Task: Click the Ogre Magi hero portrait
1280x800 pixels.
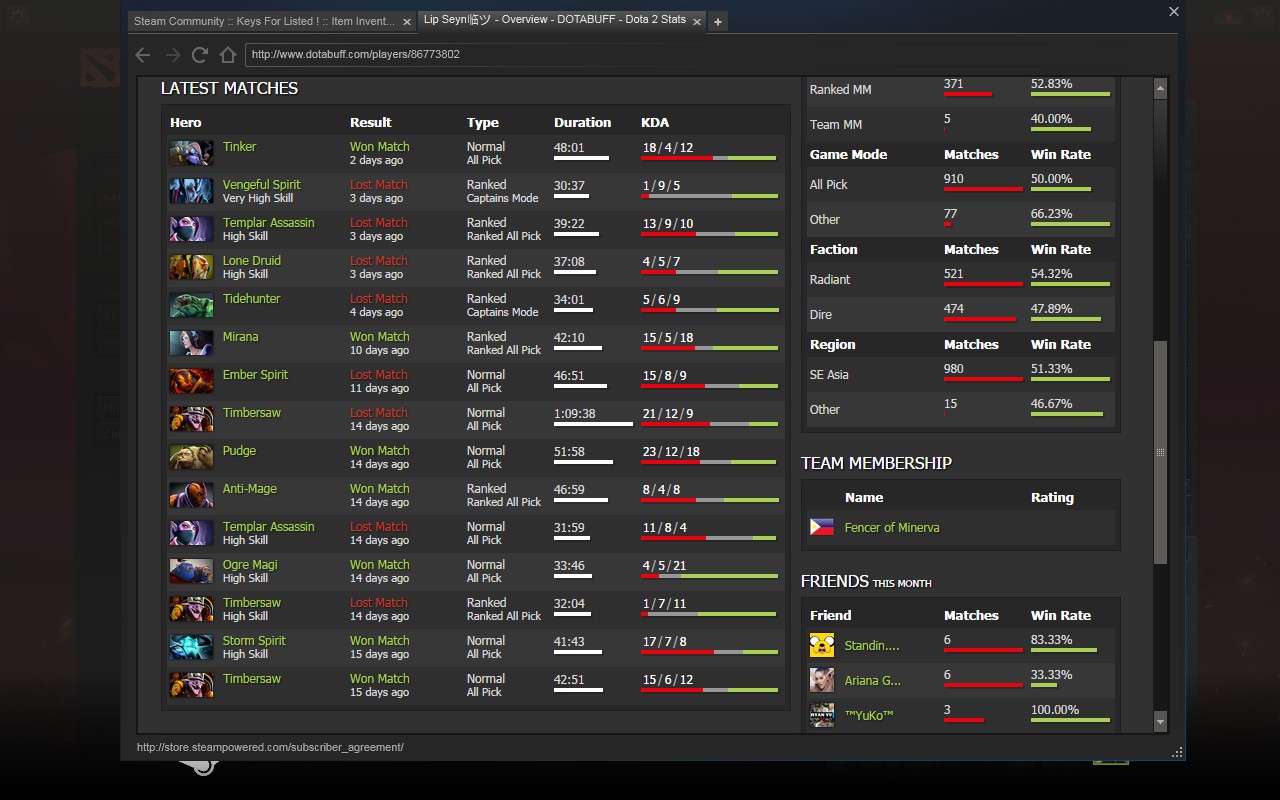Action: (191, 571)
